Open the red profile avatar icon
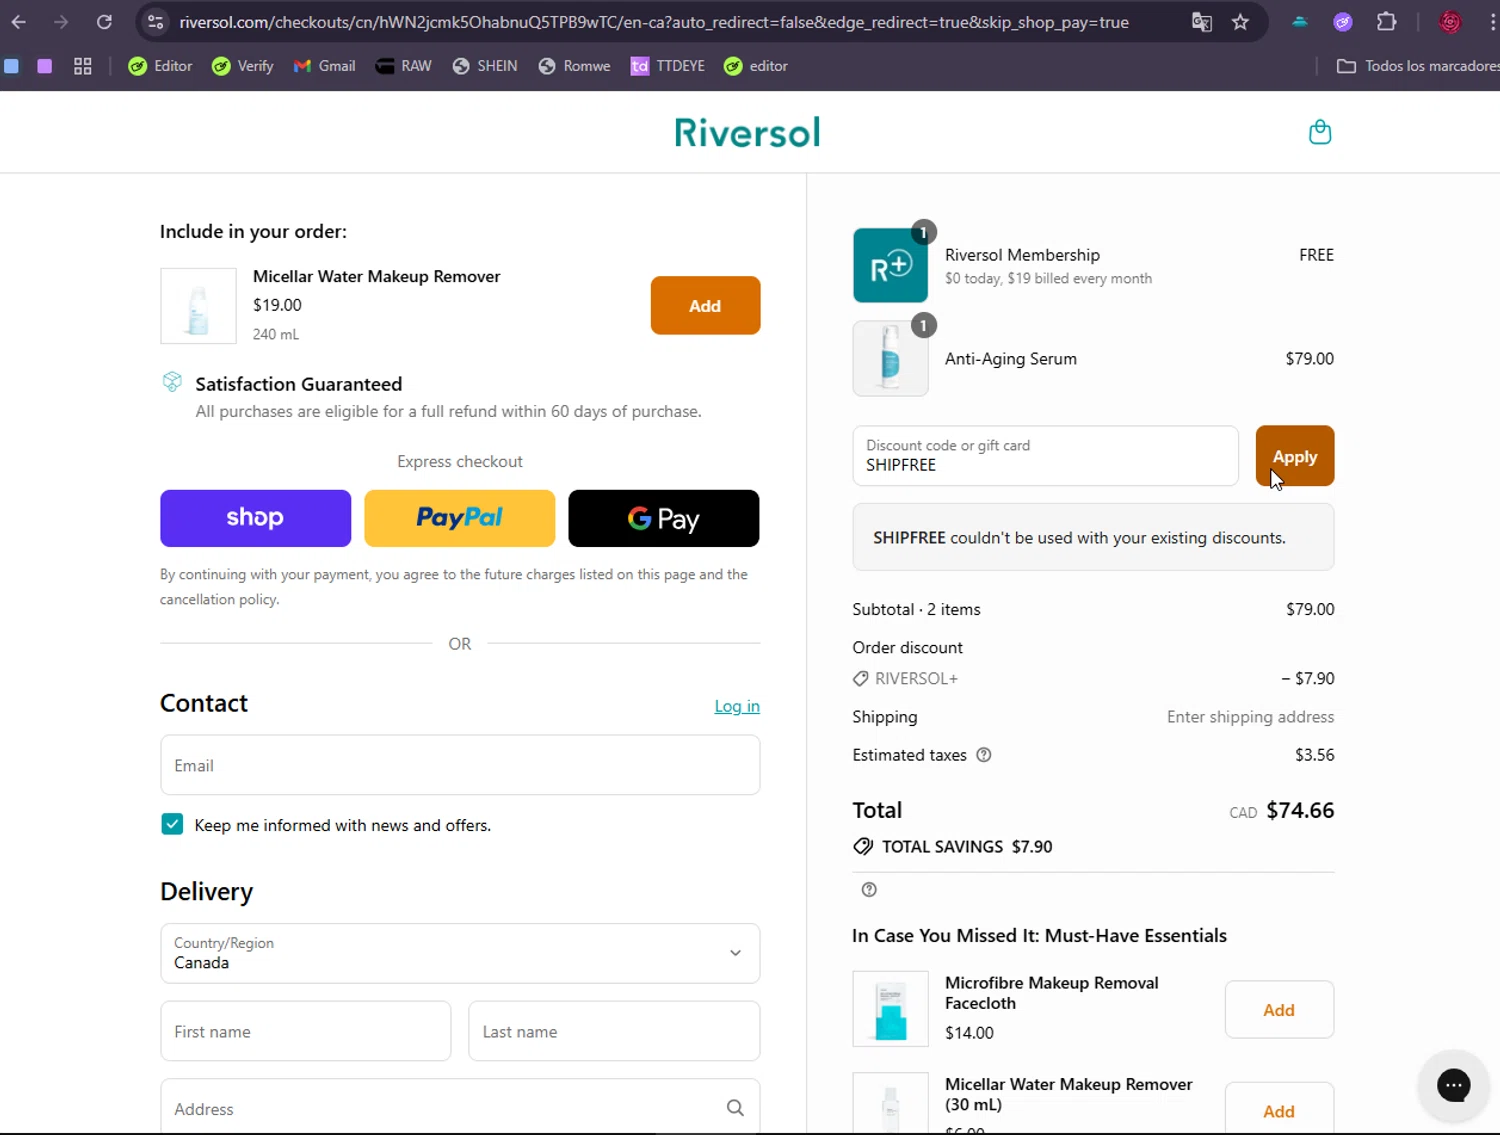The width and height of the screenshot is (1500, 1135). (x=1450, y=22)
